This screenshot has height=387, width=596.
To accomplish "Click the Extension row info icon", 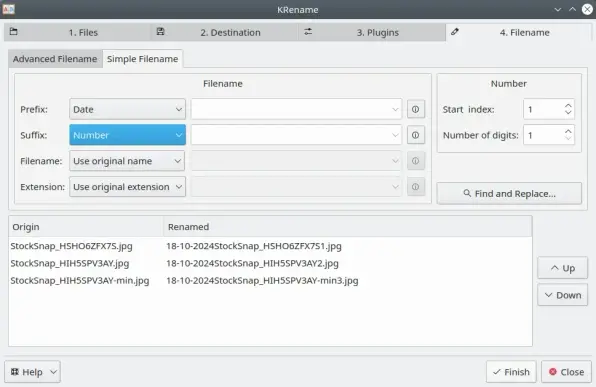I will (415, 187).
